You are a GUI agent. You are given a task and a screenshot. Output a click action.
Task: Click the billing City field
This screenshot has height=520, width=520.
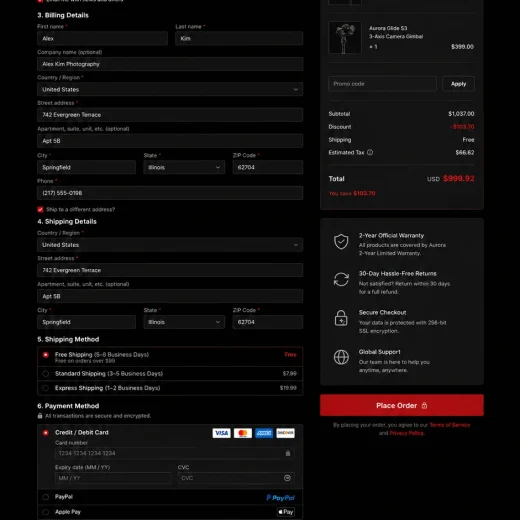pyautogui.click(x=86, y=167)
